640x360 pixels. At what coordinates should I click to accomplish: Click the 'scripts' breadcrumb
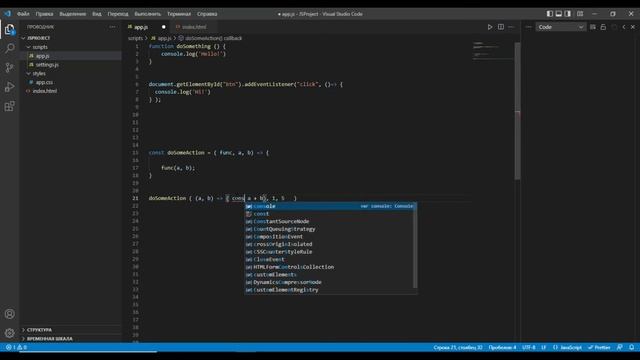[136, 38]
